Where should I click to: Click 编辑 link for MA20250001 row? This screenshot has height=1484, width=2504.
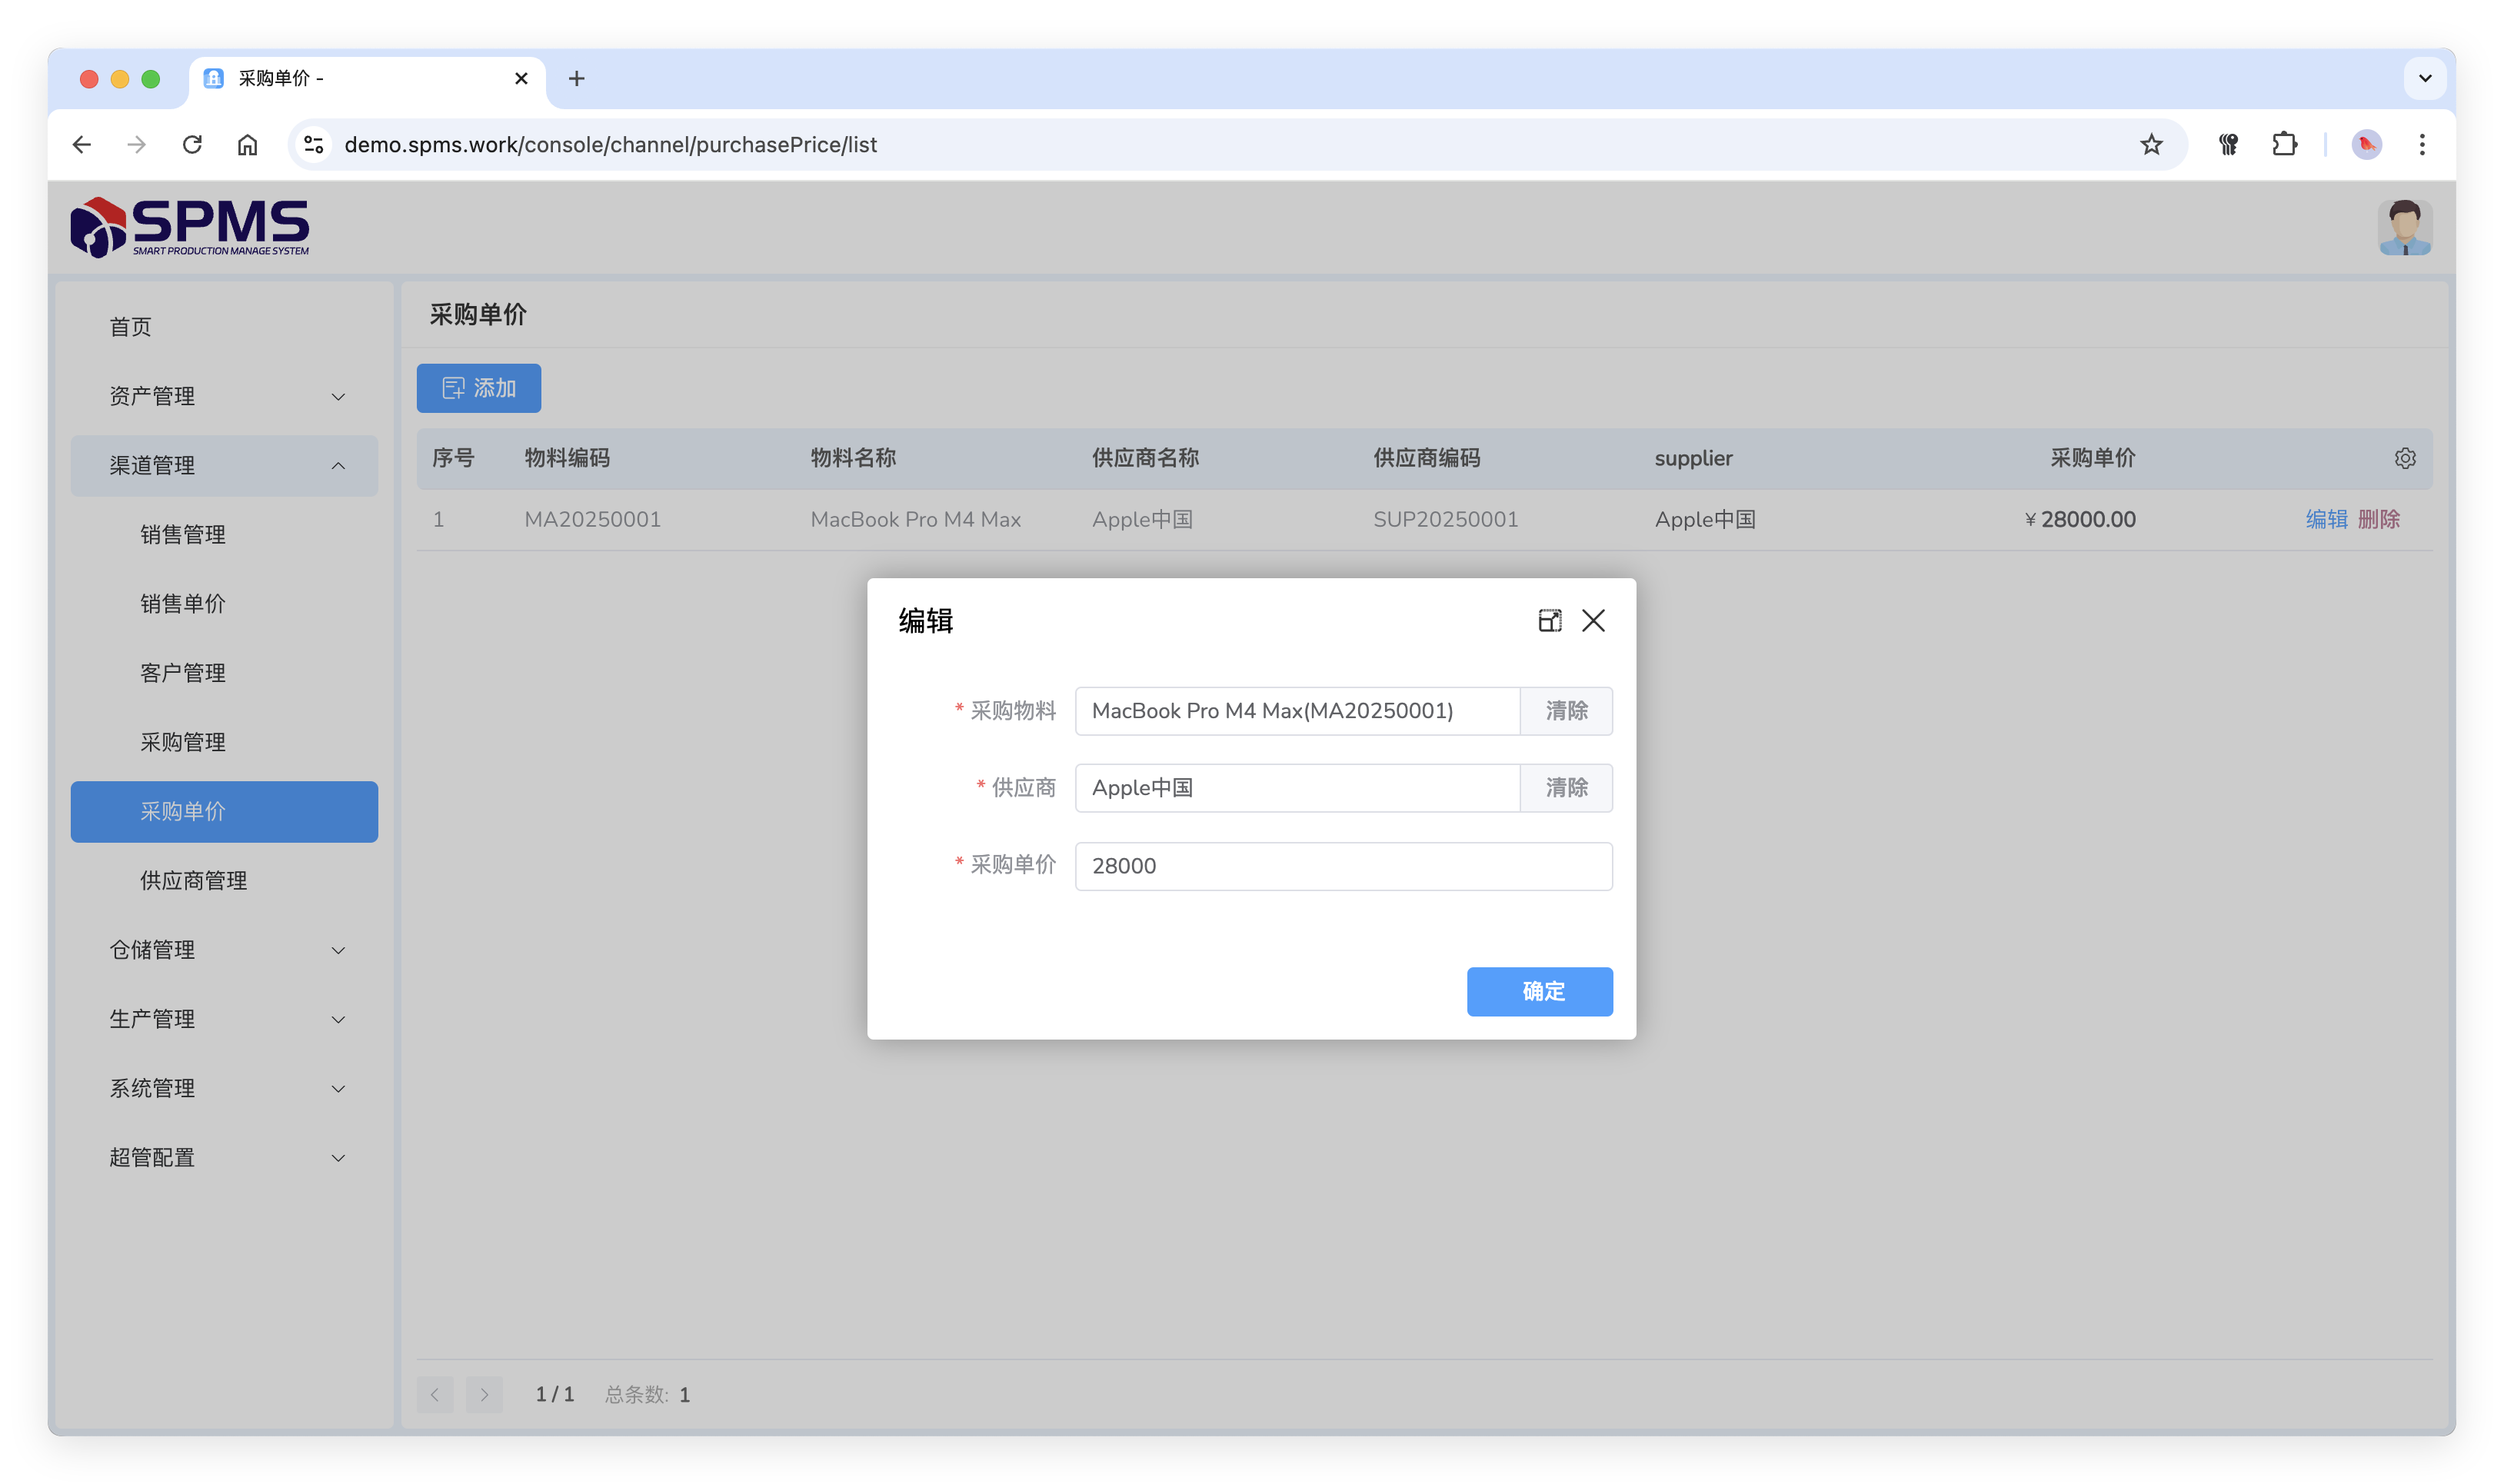pos(2326,519)
